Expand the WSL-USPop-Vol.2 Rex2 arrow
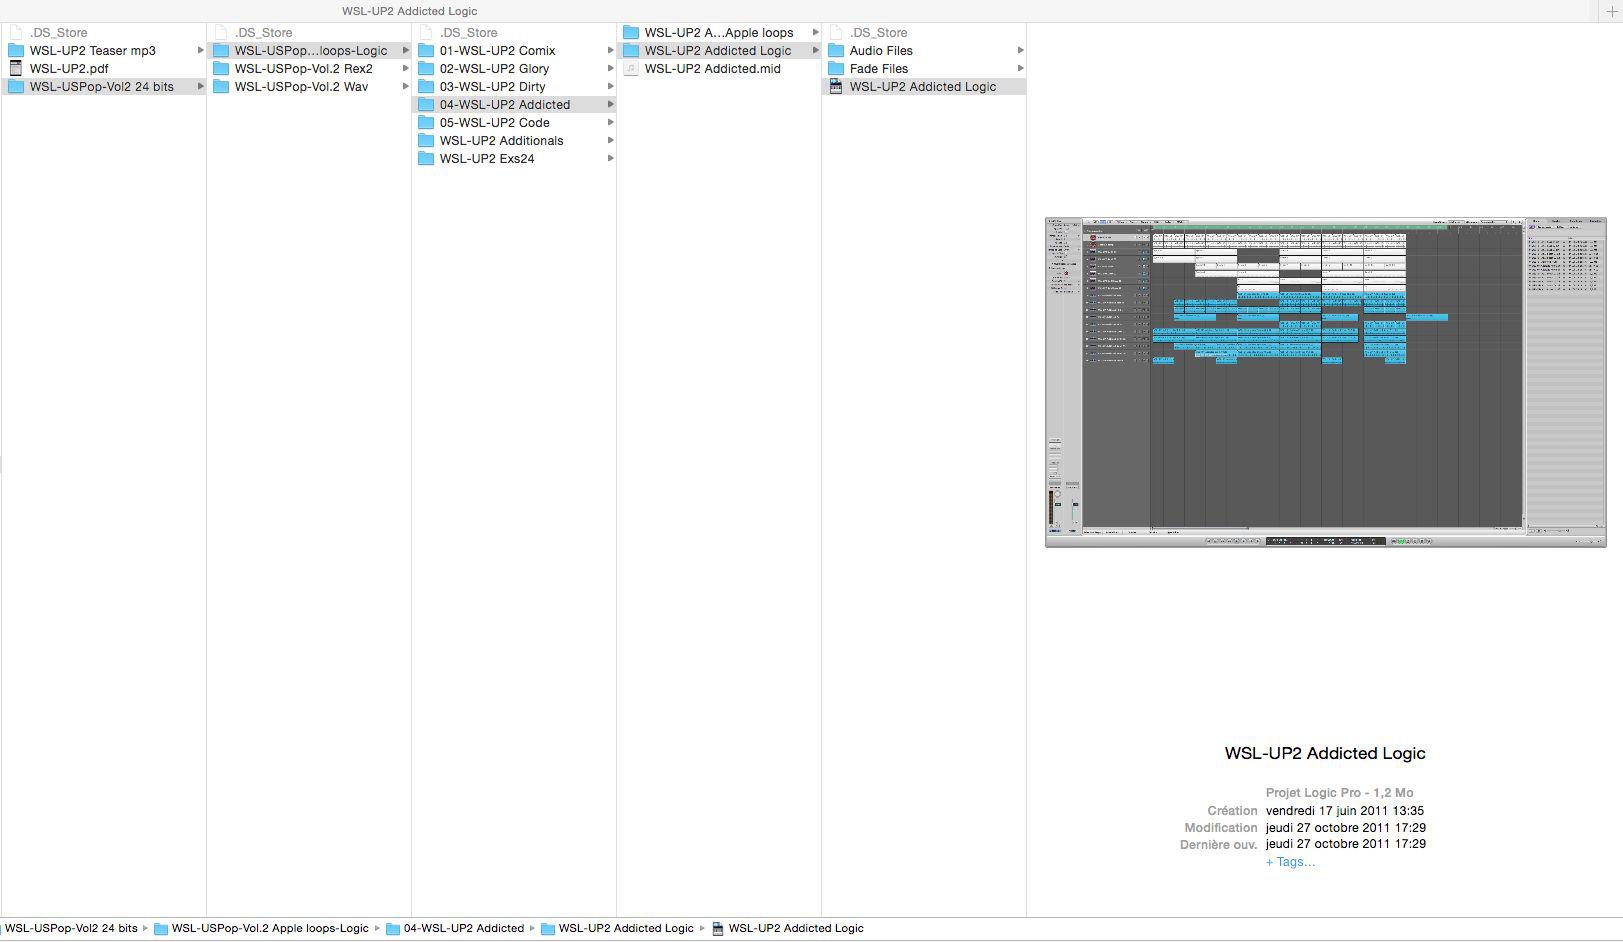Viewport: 1623px width, 942px height. tap(406, 68)
